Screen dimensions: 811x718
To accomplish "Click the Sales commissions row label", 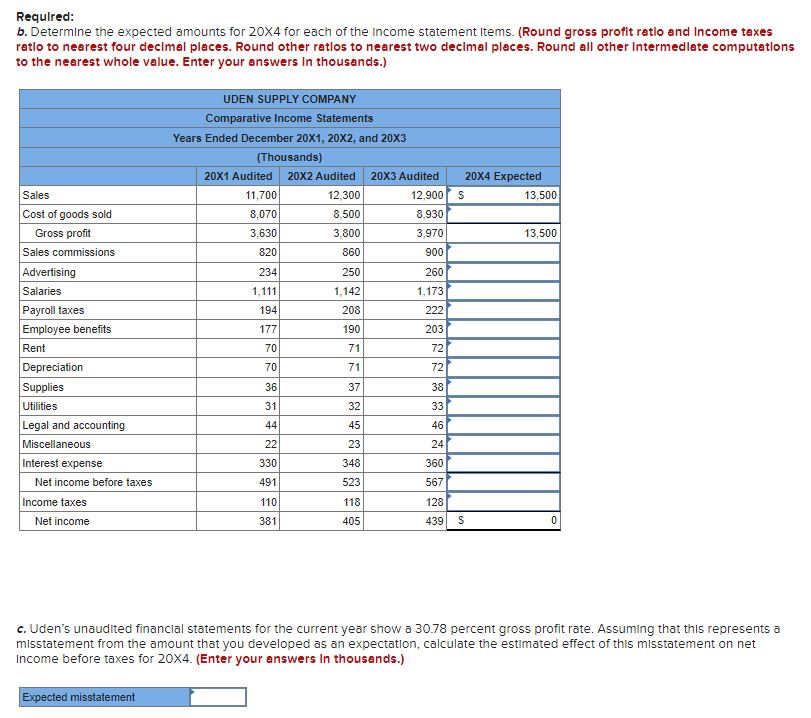I will pyautogui.click(x=68, y=252).
